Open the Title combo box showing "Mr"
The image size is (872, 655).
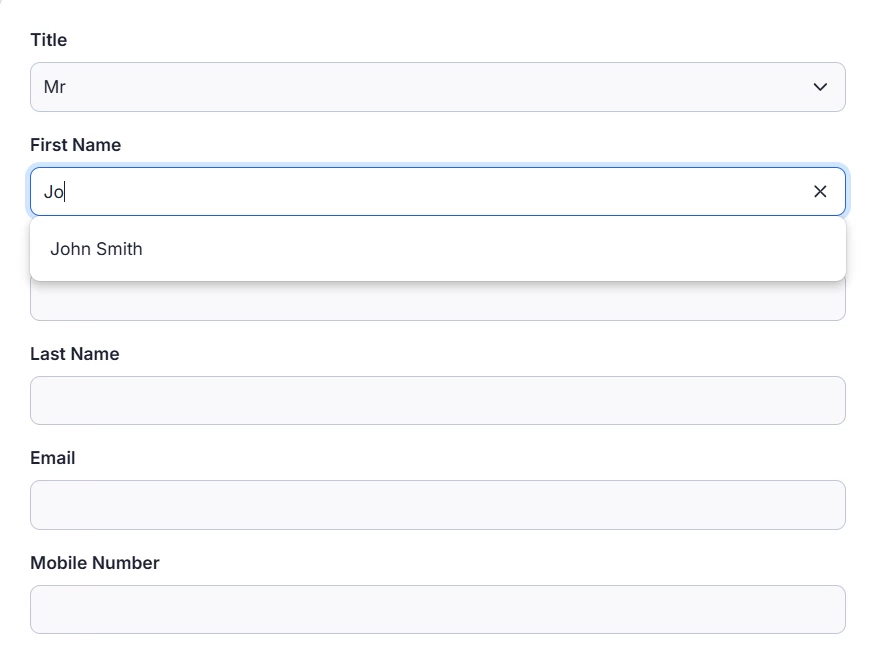click(x=437, y=87)
